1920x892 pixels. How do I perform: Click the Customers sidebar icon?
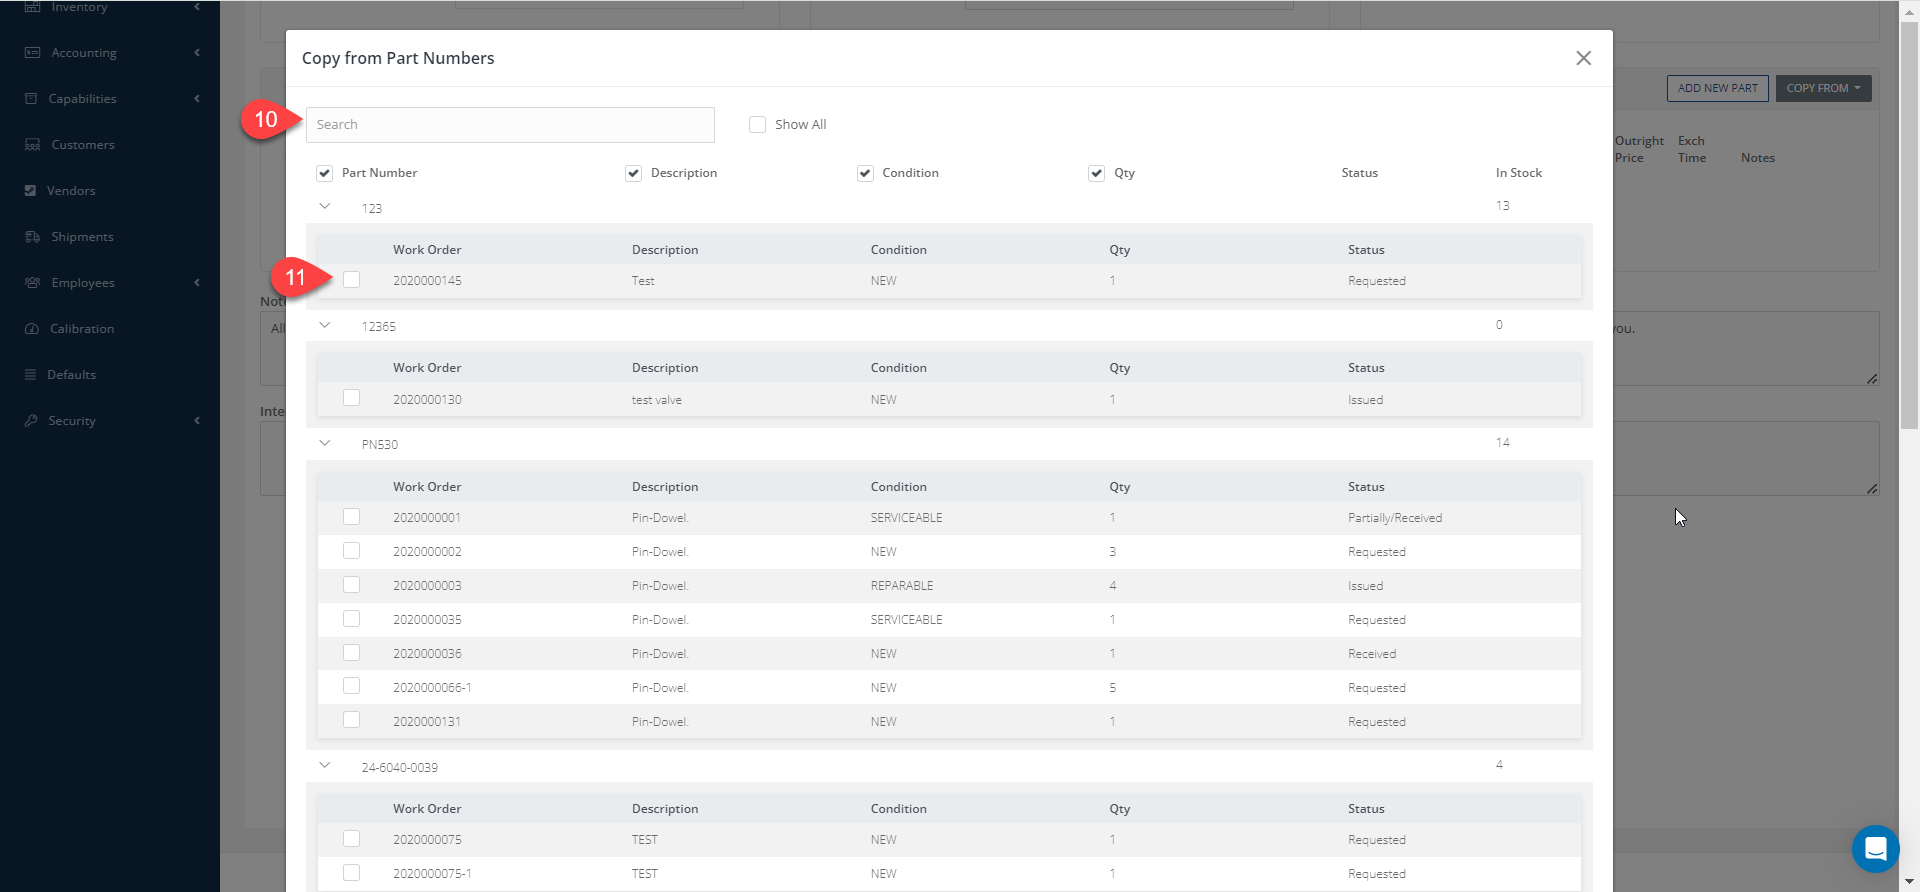pos(32,145)
